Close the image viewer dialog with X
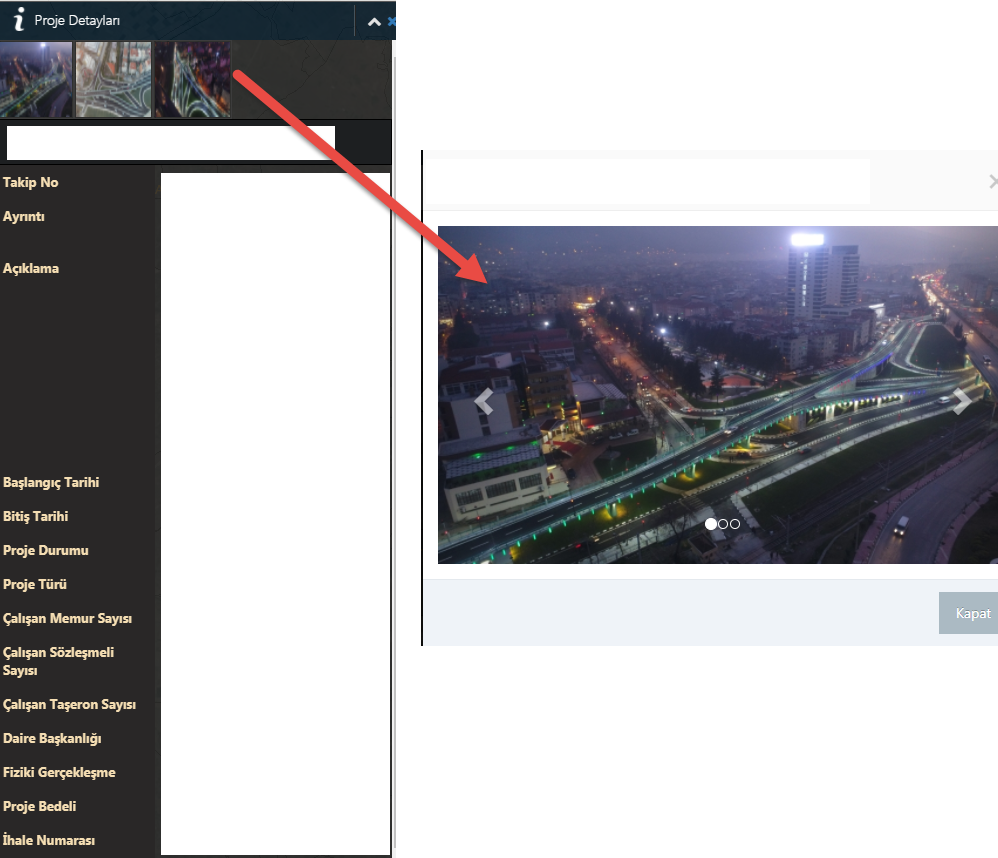 (x=992, y=181)
